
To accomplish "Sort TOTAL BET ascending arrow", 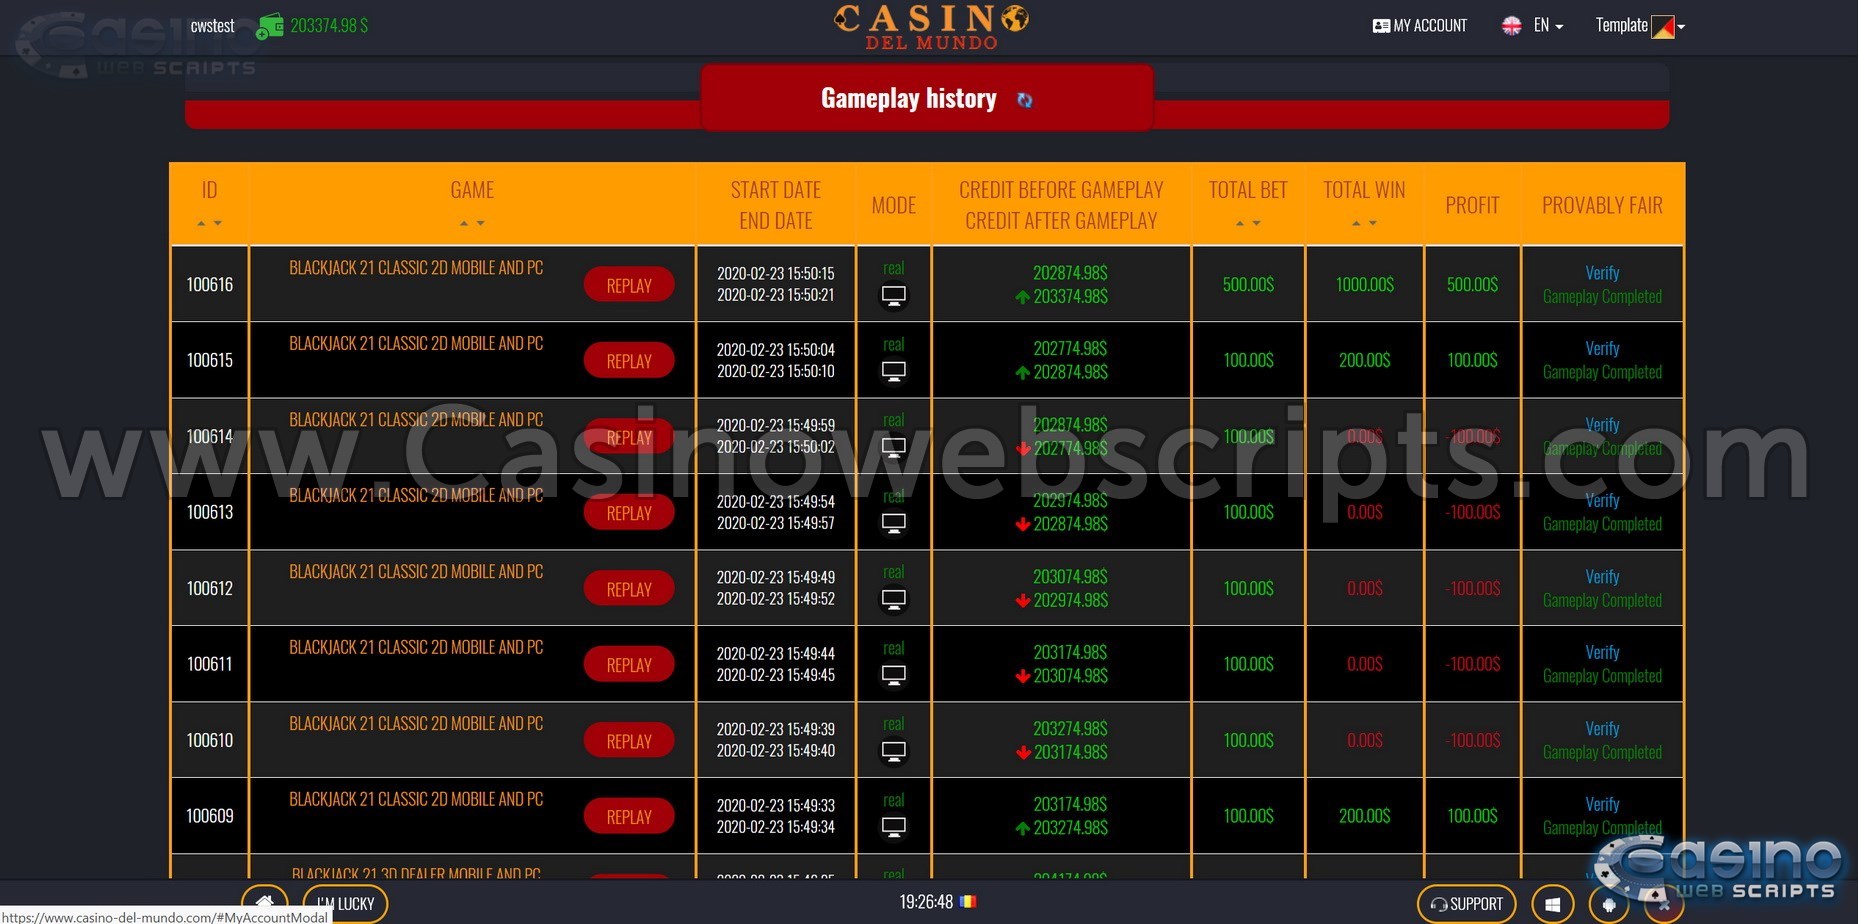I will [x=1240, y=223].
